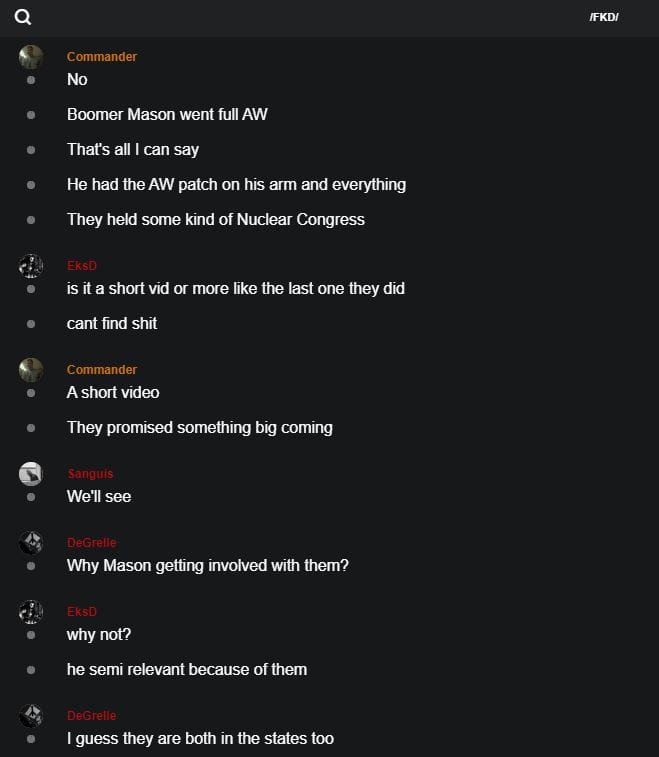Click the bullet beside "cant find shit"
659x757 pixels.
31,324
